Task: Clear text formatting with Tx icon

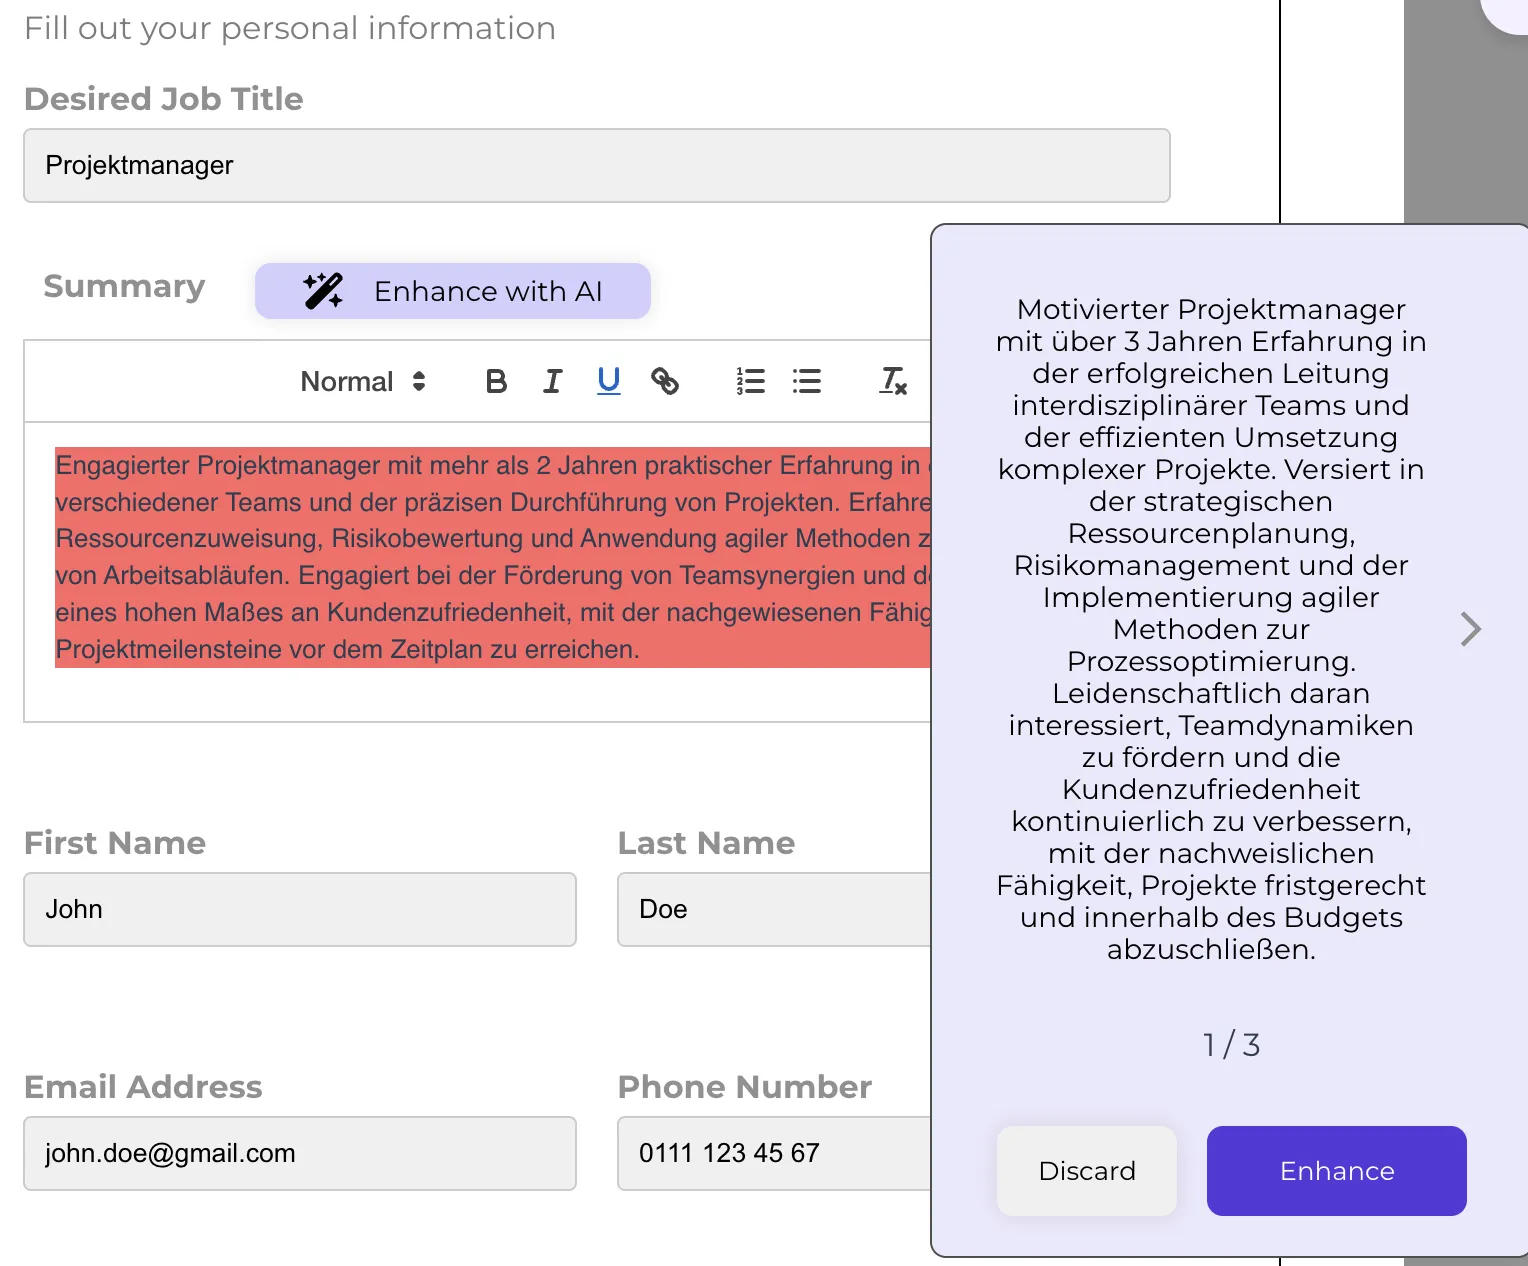Action: 892,381
